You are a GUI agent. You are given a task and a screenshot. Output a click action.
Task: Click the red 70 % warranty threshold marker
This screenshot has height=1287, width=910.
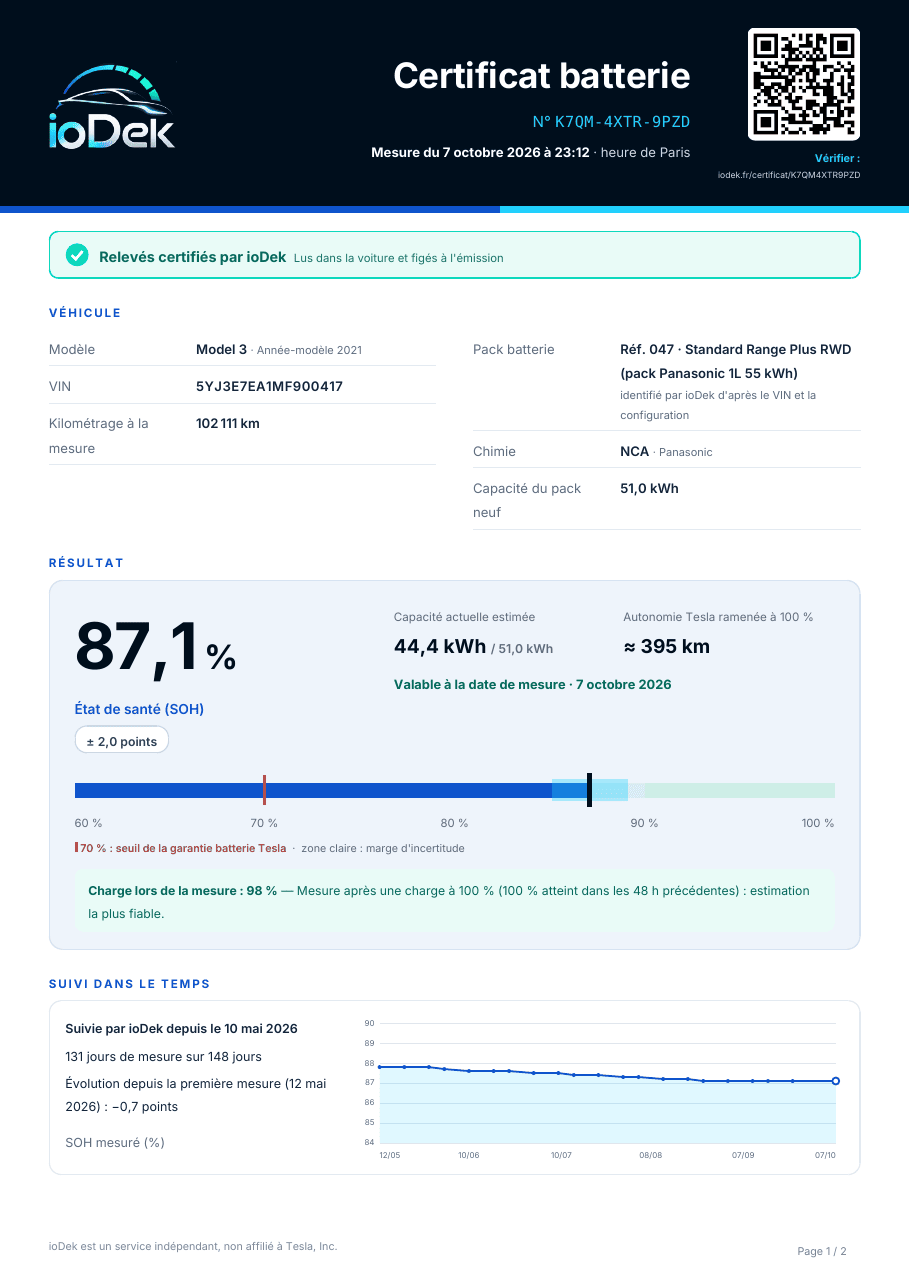264,790
